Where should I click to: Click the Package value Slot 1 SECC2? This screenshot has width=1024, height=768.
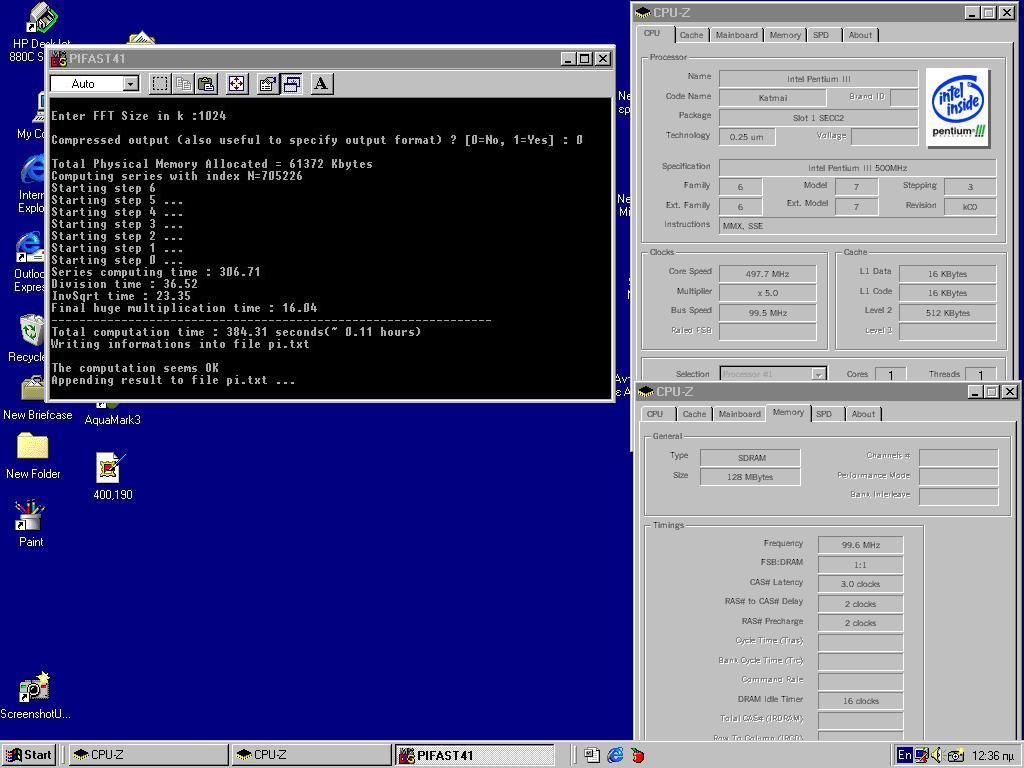click(818, 118)
